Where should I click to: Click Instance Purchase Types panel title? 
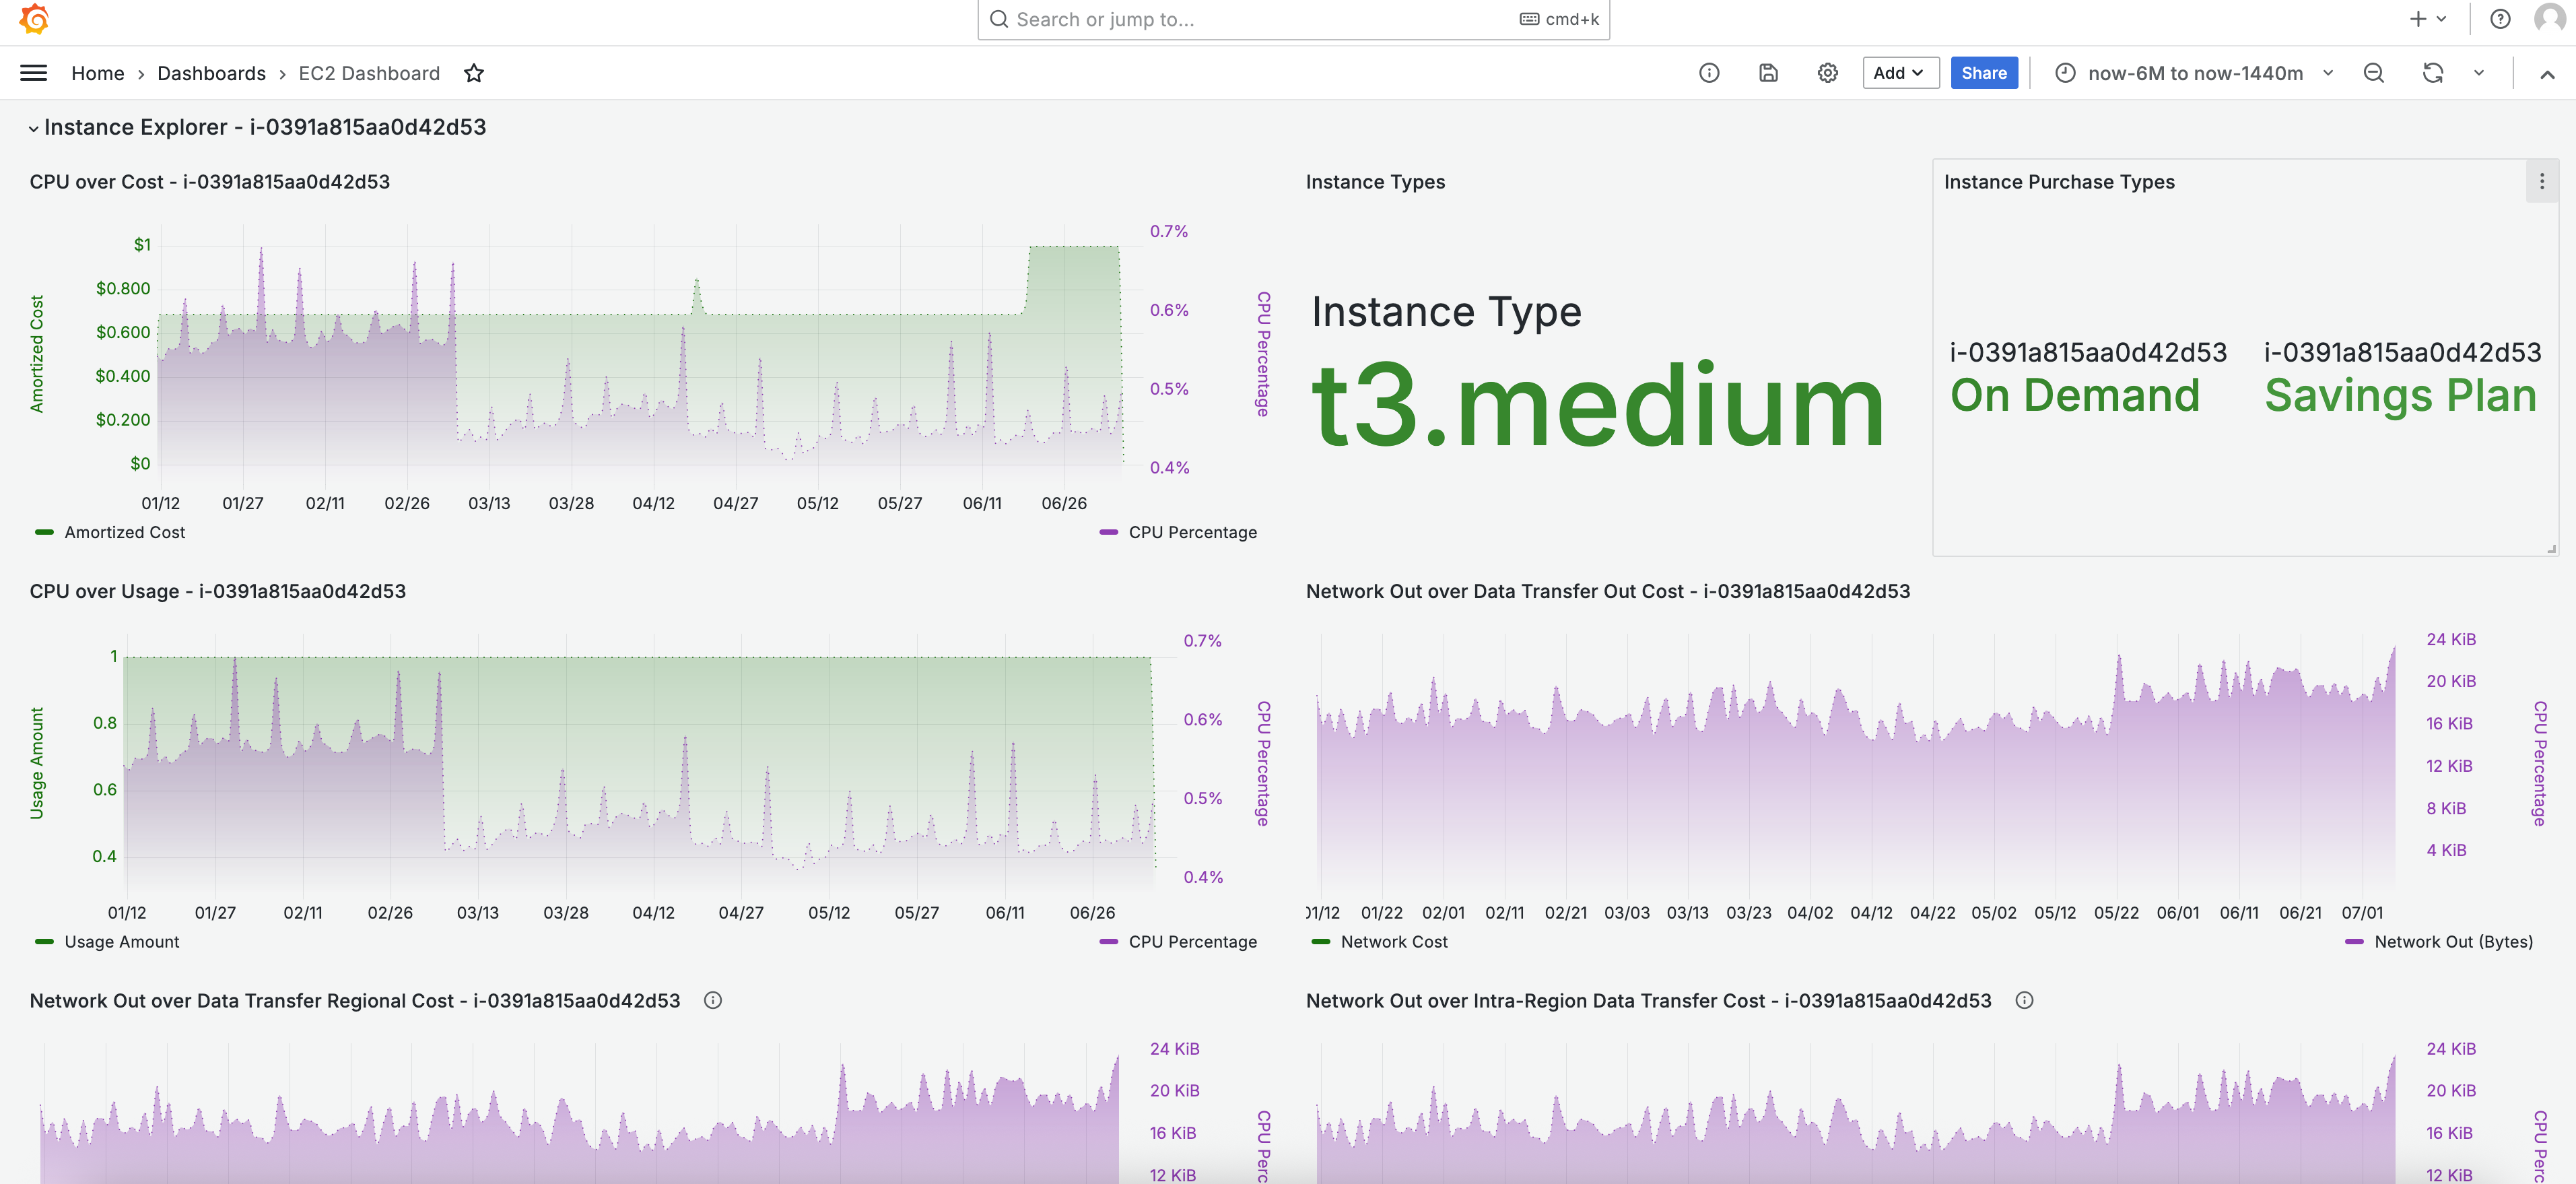click(x=2059, y=182)
